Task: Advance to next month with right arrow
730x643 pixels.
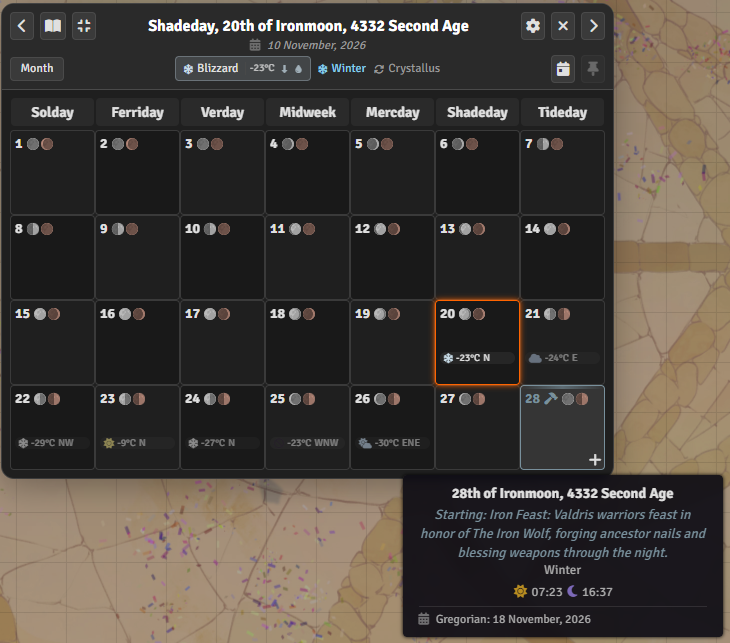Action: point(593,26)
